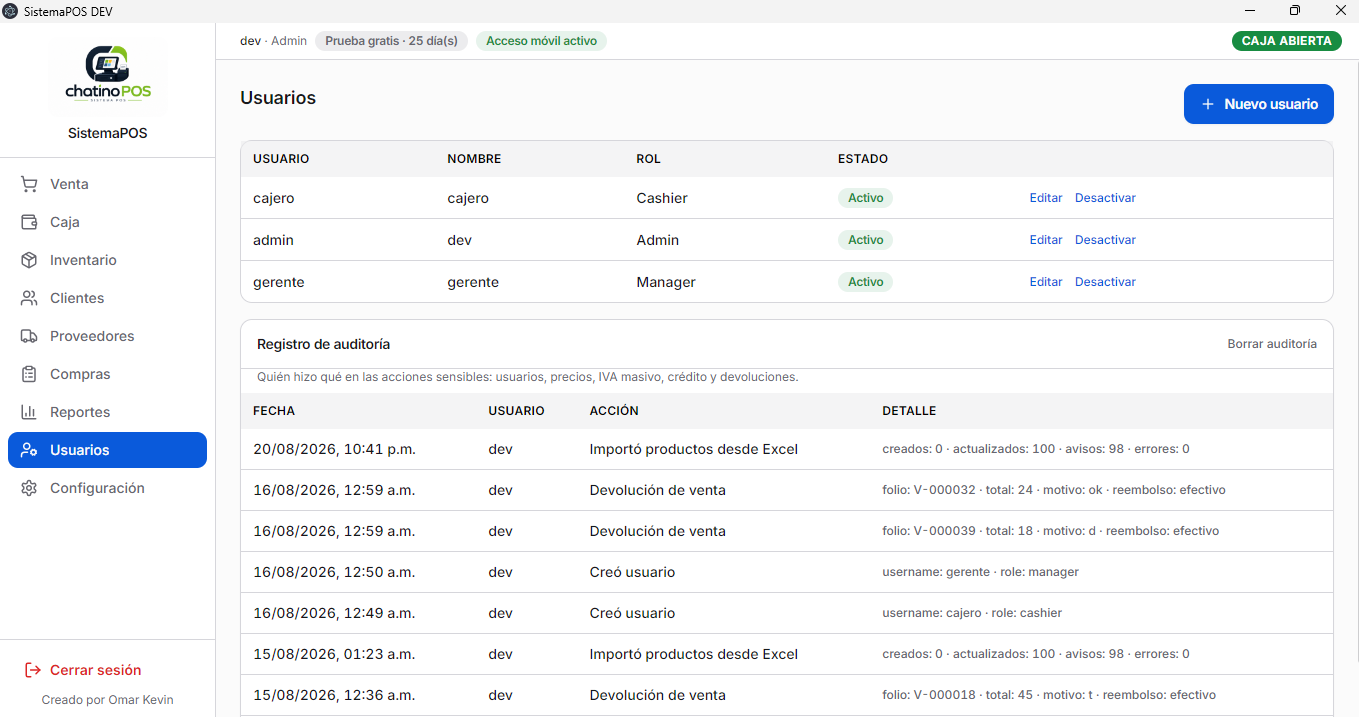Image resolution: width=1359 pixels, height=717 pixels.
Task: Navigate to Proveedores
Action: pyautogui.click(x=107, y=336)
